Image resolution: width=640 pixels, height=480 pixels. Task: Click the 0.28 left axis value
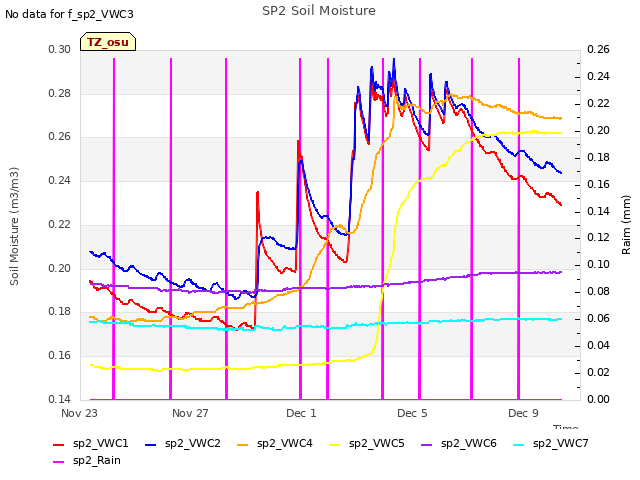pos(60,93)
